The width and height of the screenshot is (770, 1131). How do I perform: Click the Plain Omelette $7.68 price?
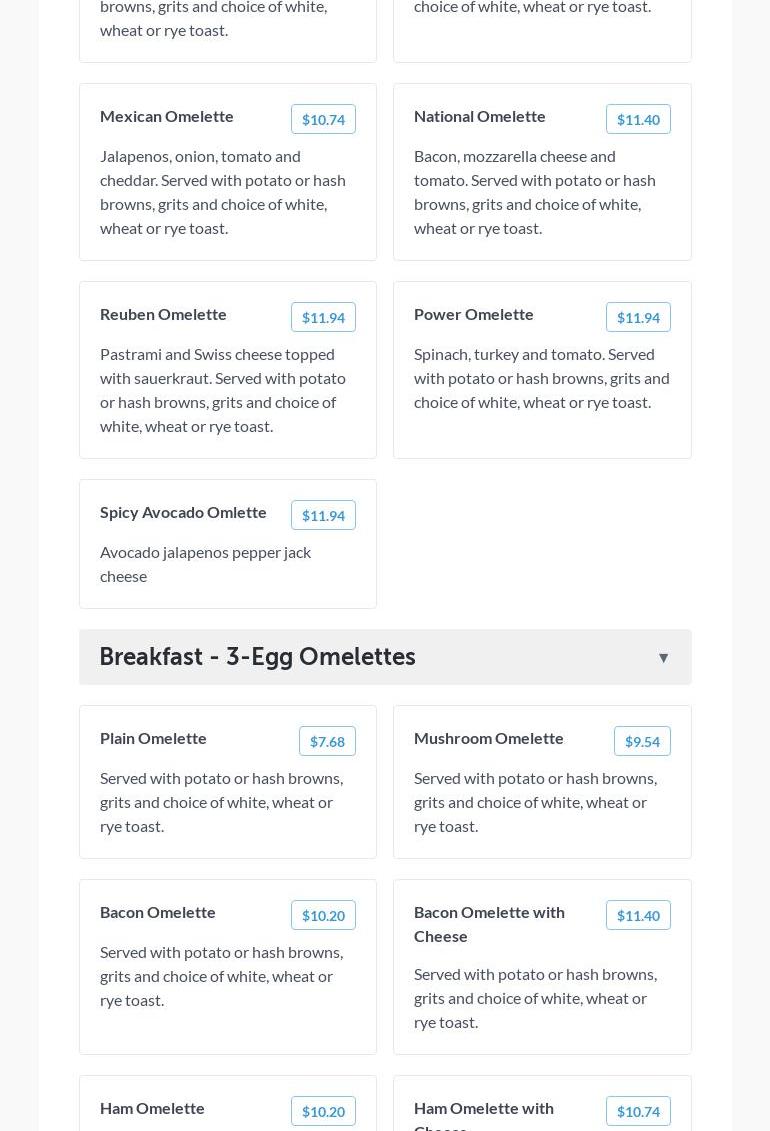coord(327,742)
